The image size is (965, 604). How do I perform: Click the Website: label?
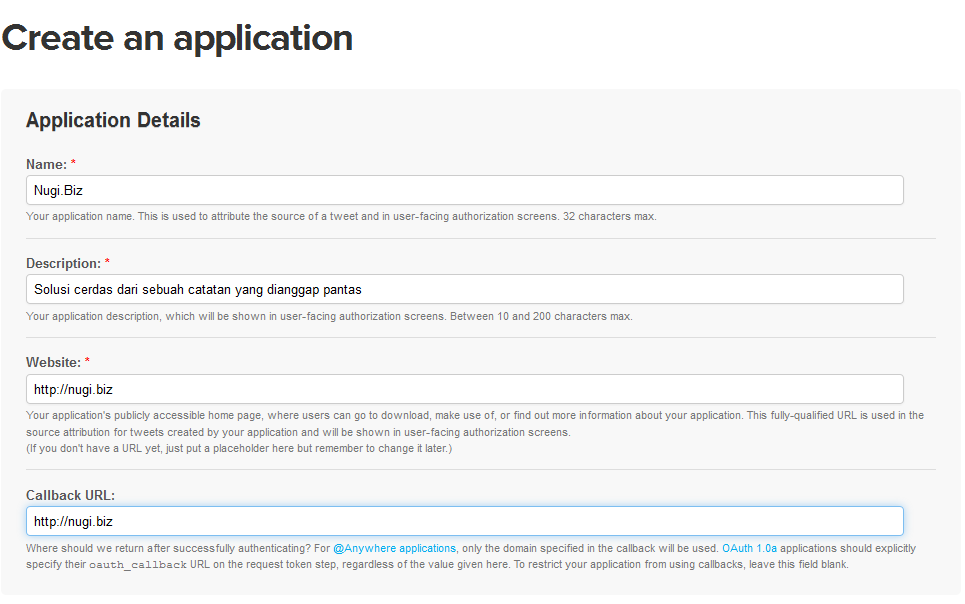pyautogui.click(x=54, y=363)
